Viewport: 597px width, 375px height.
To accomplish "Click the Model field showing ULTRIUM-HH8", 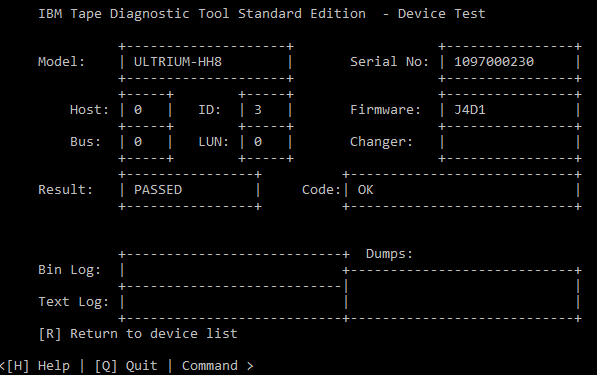I will point(206,62).
